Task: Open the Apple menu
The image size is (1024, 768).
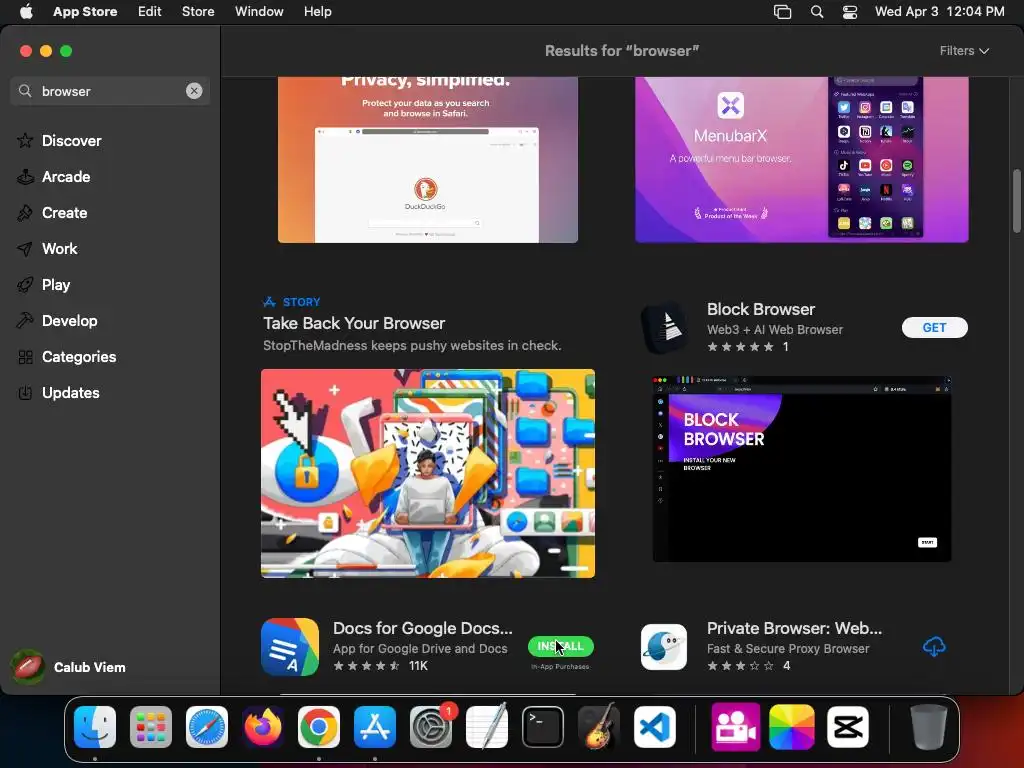Action: [26, 11]
